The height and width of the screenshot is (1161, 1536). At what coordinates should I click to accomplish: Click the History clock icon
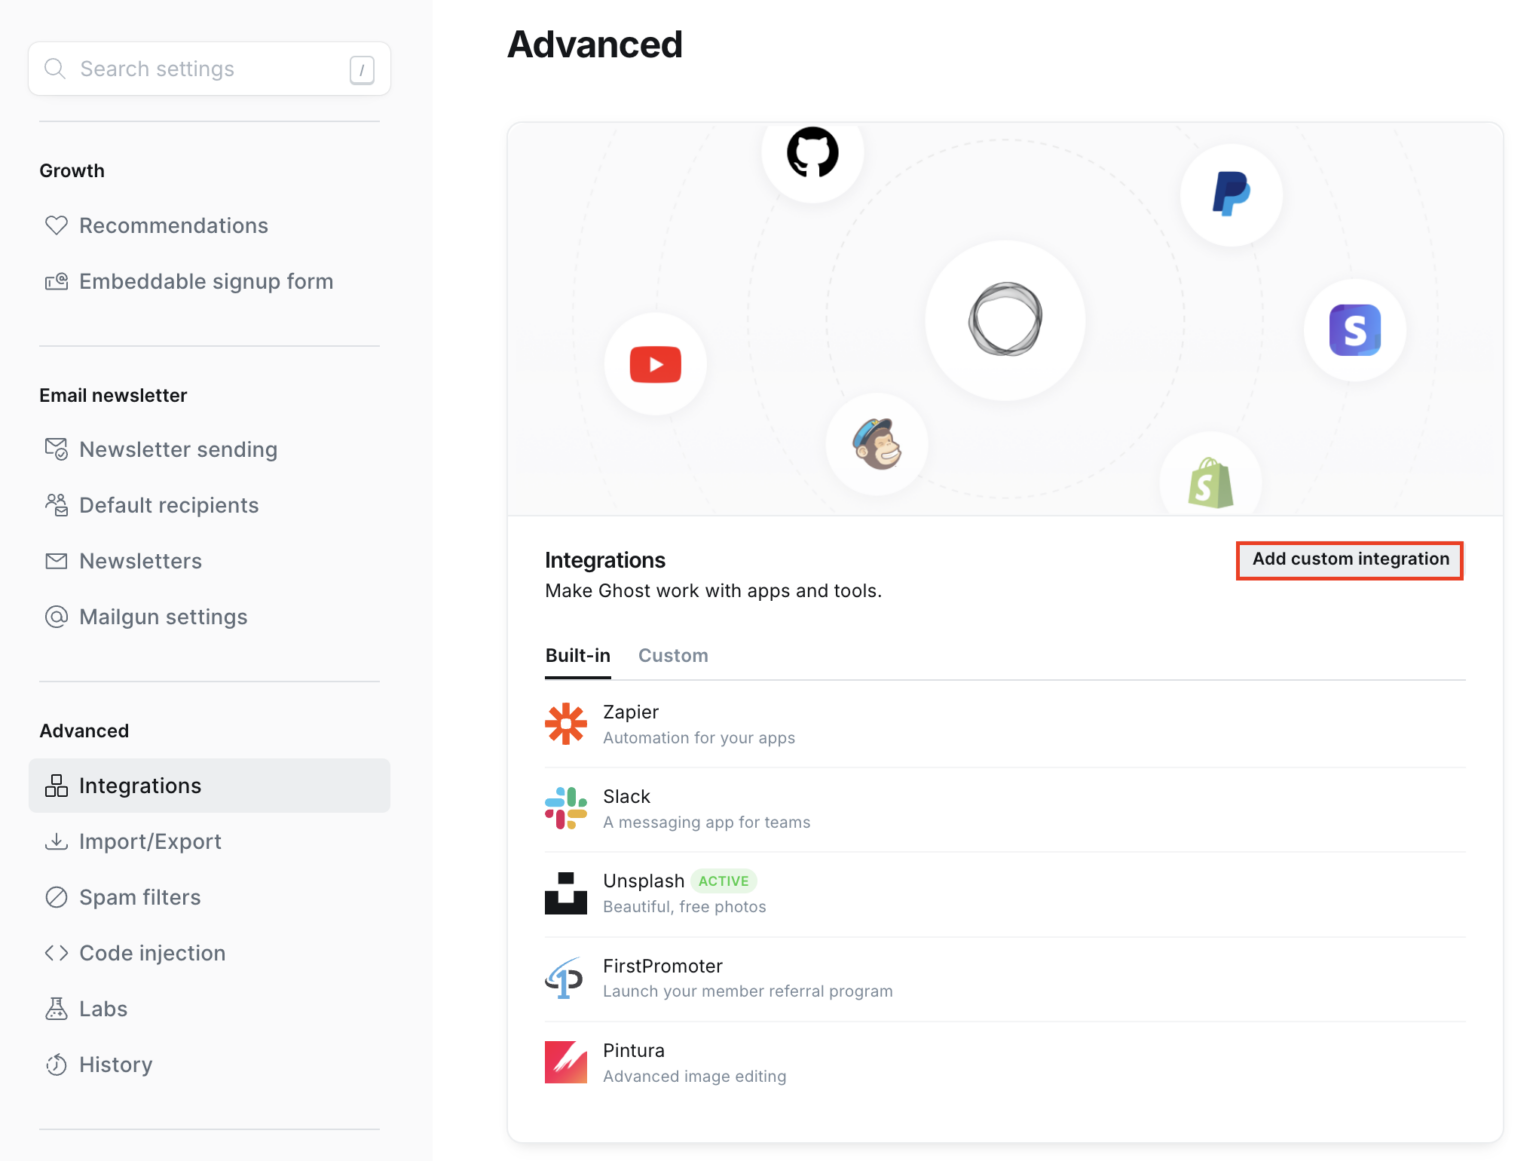[57, 1064]
